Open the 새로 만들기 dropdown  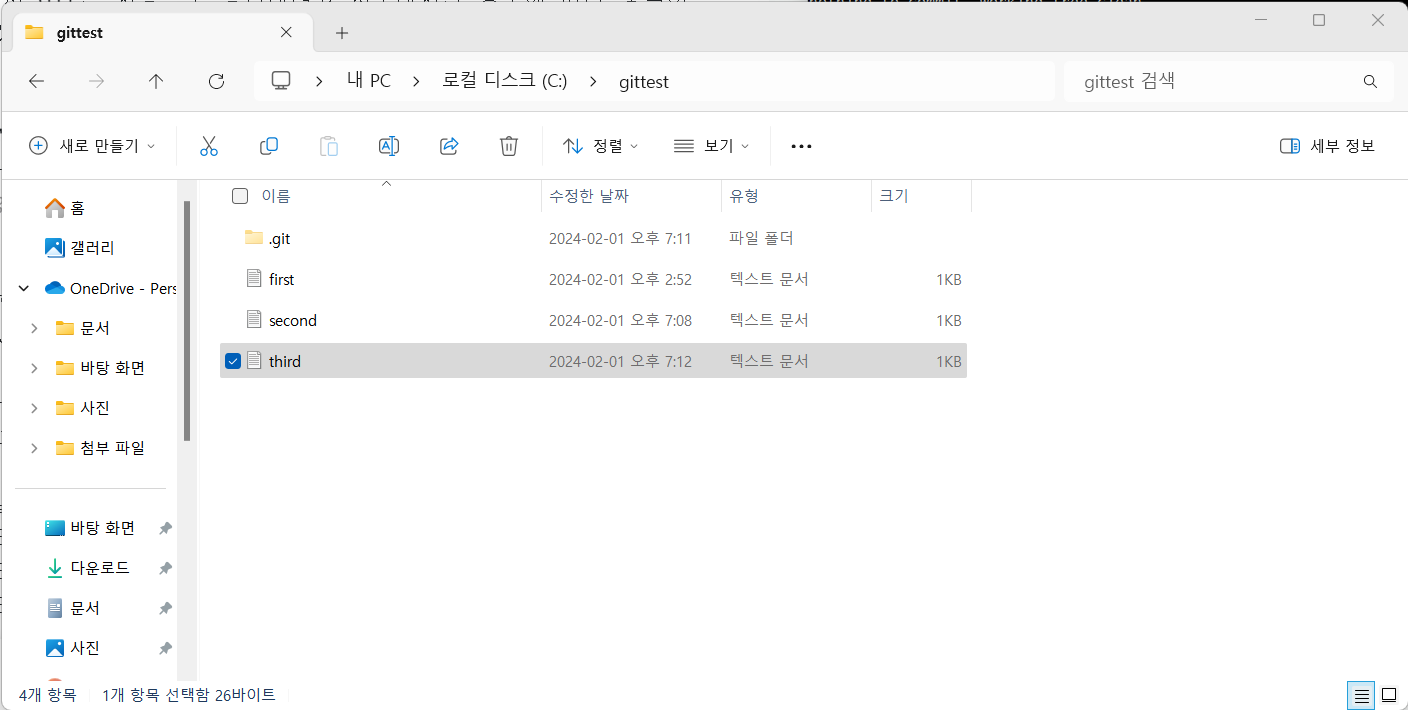(x=92, y=146)
